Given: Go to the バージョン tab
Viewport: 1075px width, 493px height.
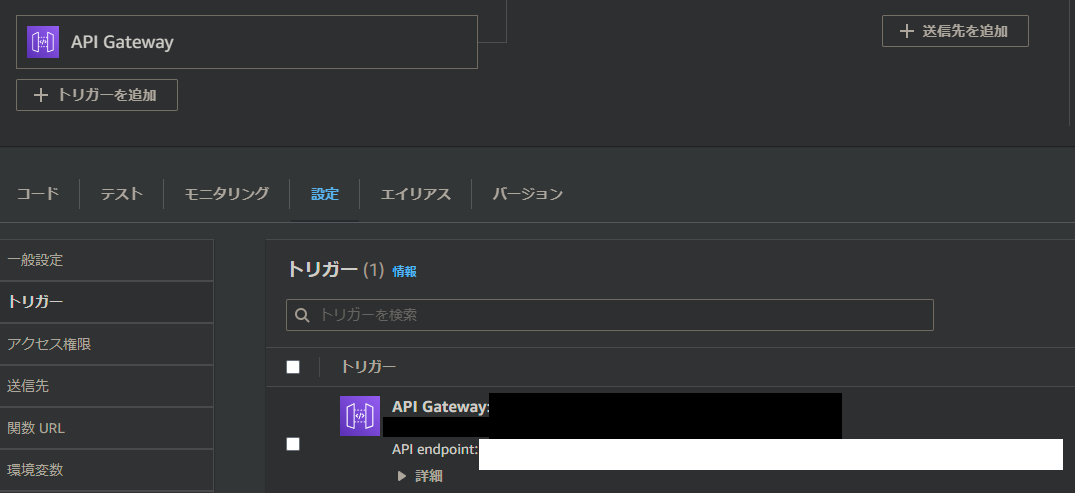Looking at the screenshot, I should tap(527, 194).
